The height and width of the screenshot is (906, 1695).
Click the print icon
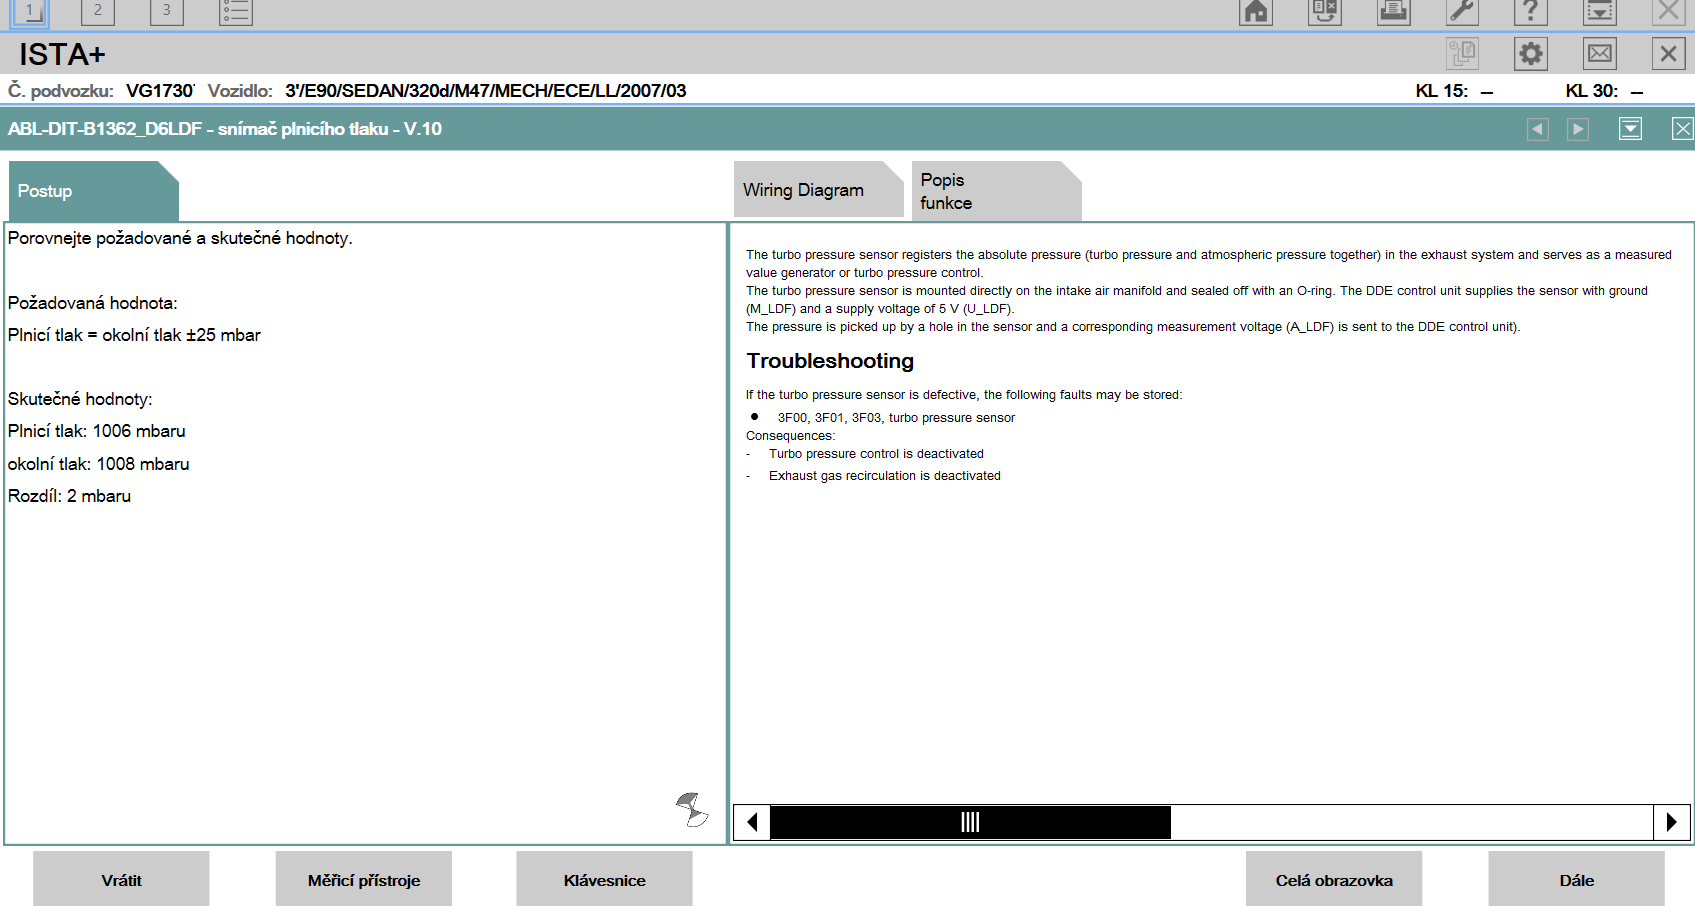(x=1394, y=11)
